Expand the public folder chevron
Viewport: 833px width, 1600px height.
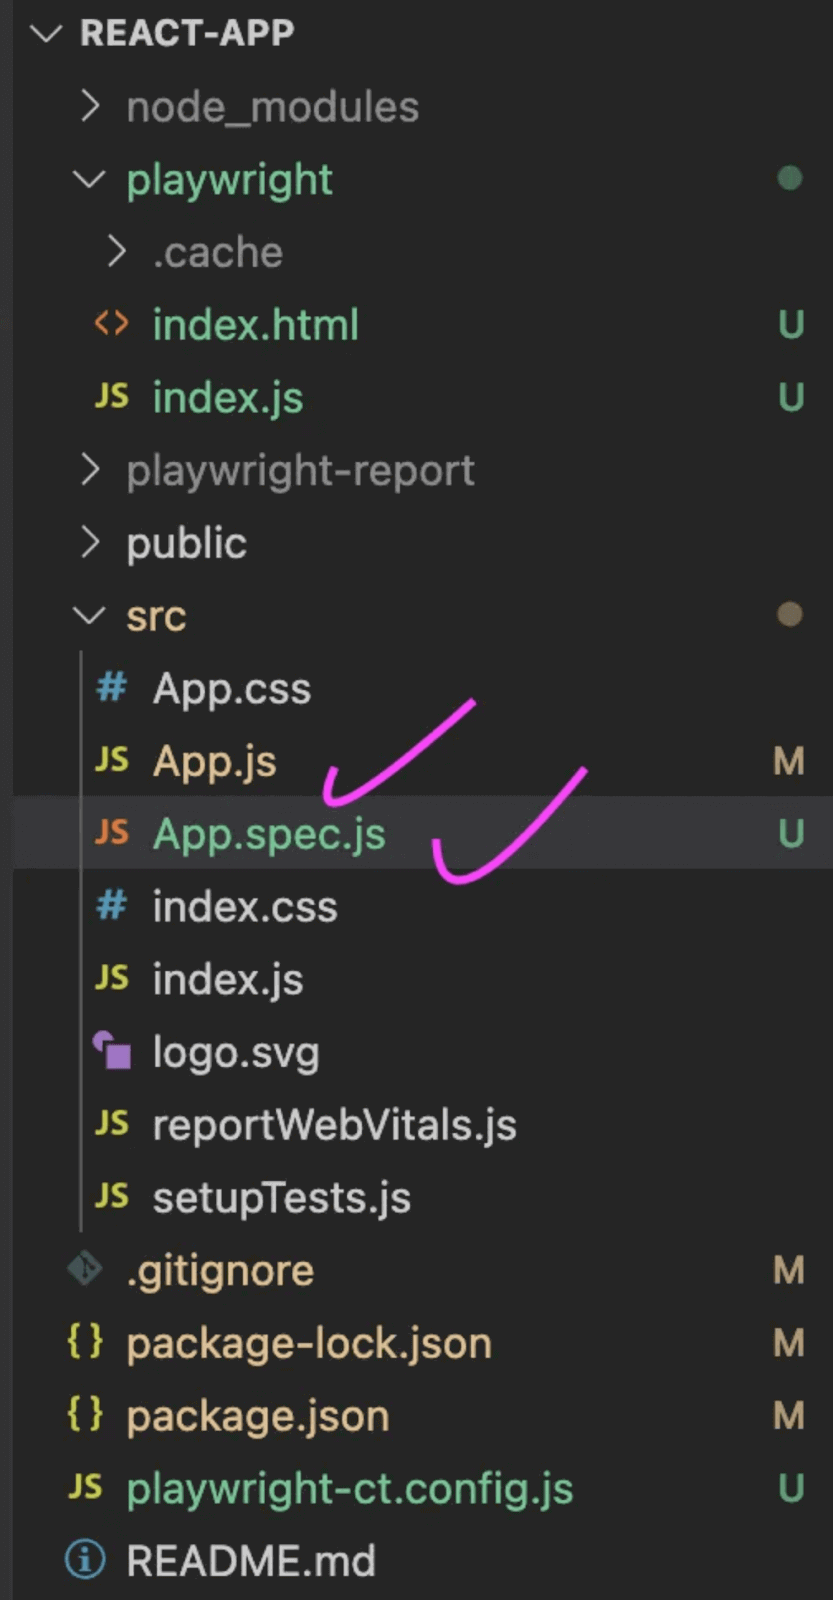[x=90, y=543]
